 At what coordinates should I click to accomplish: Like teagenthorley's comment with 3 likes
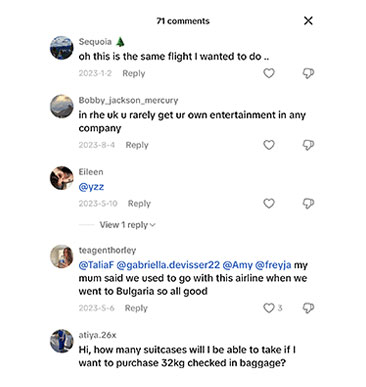click(269, 308)
